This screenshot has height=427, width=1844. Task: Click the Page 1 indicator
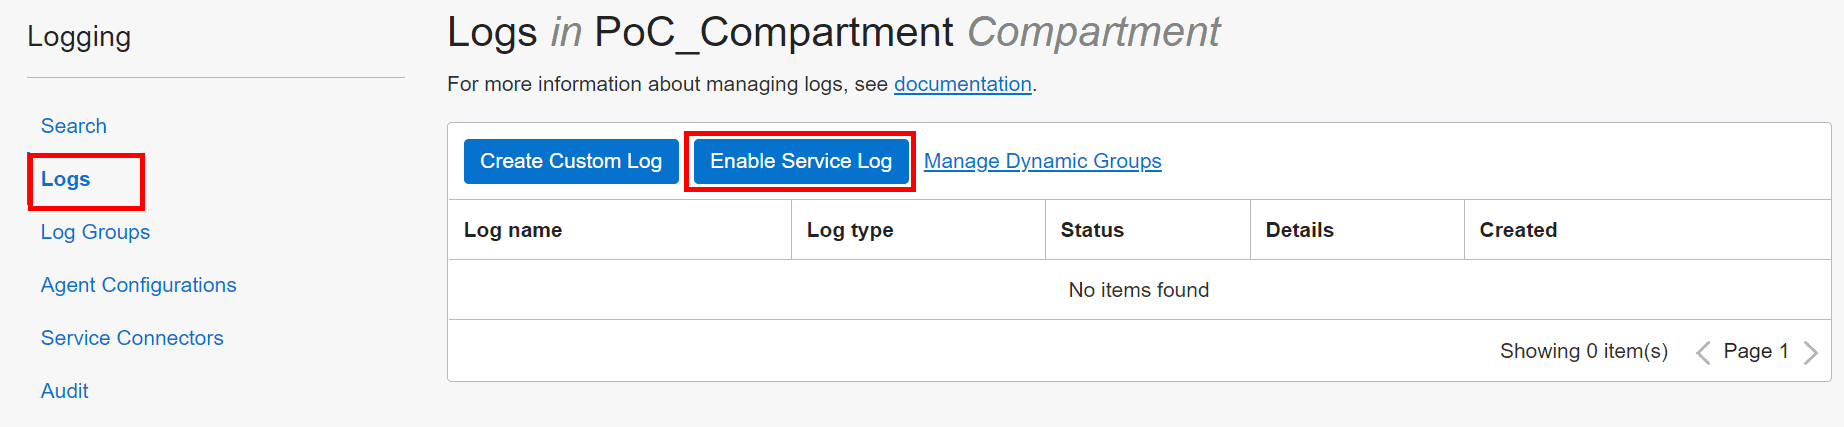[1755, 351]
